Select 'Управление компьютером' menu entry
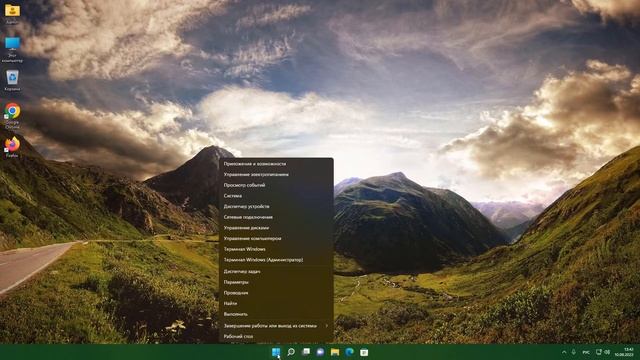 pos(276,238)
